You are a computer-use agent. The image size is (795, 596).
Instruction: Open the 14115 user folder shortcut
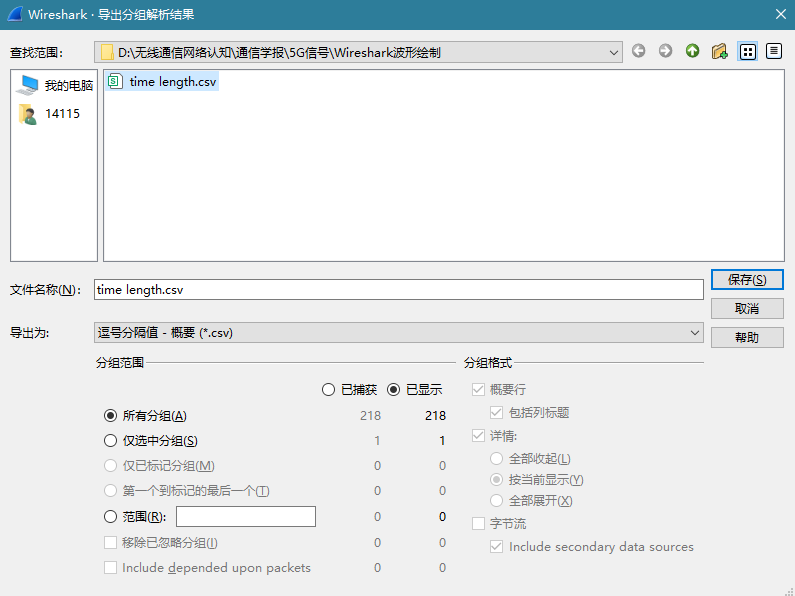49,114
